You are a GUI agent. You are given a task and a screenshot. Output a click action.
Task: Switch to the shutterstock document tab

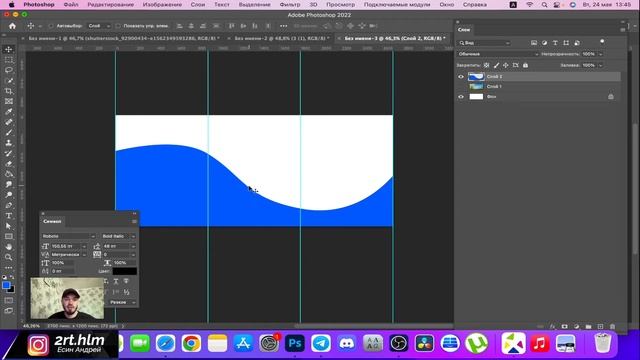tap(124, 38)
